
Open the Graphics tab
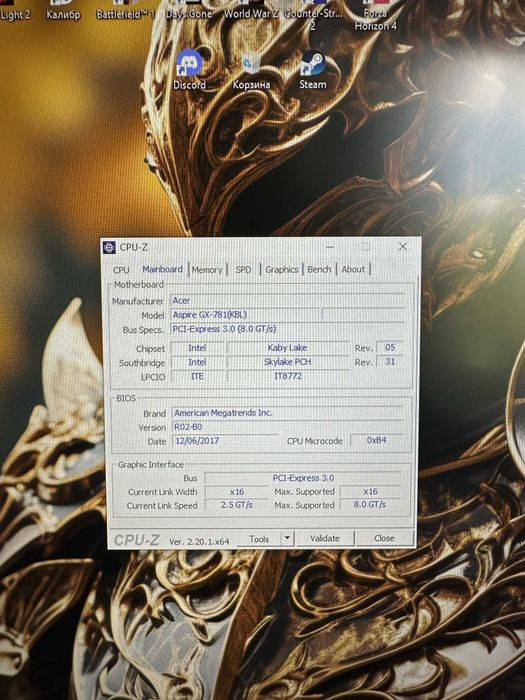coord(282,269)
